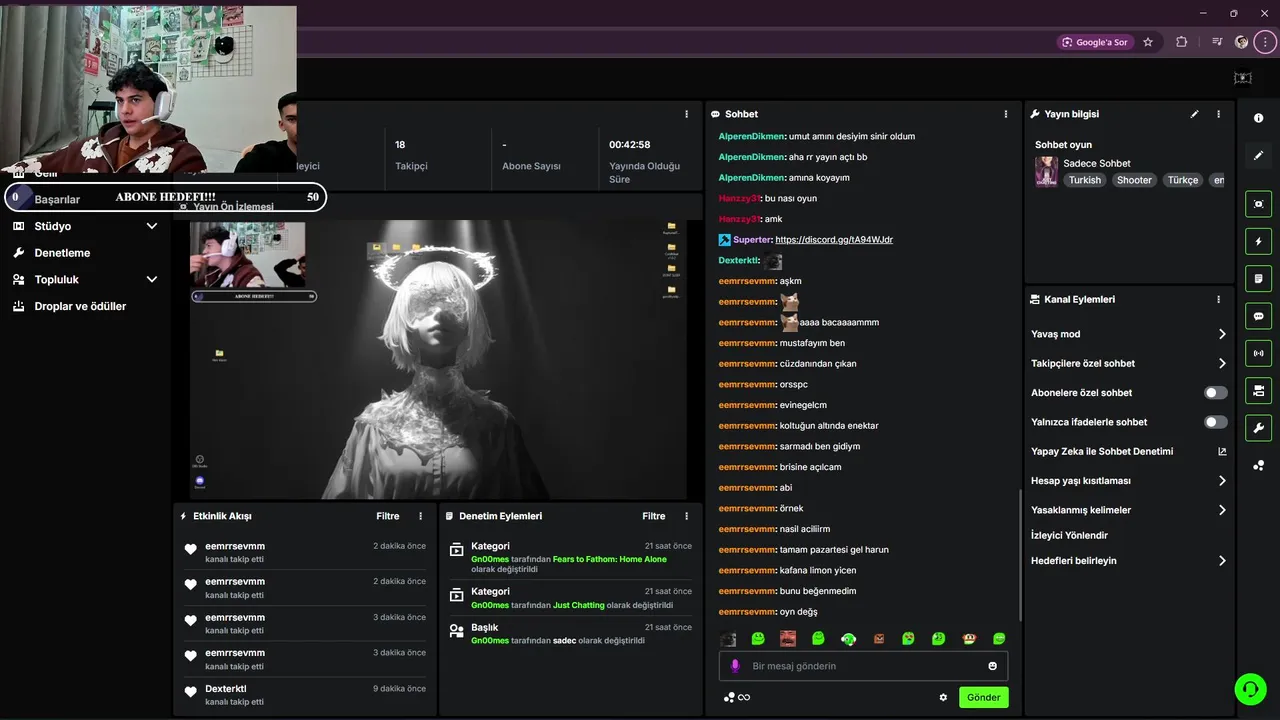Image resolution: width=1280 pixels, height=720 pixels.
Task: Expand the Stüdyo sidebar section chevron
Action: click(x=152, y=226)
